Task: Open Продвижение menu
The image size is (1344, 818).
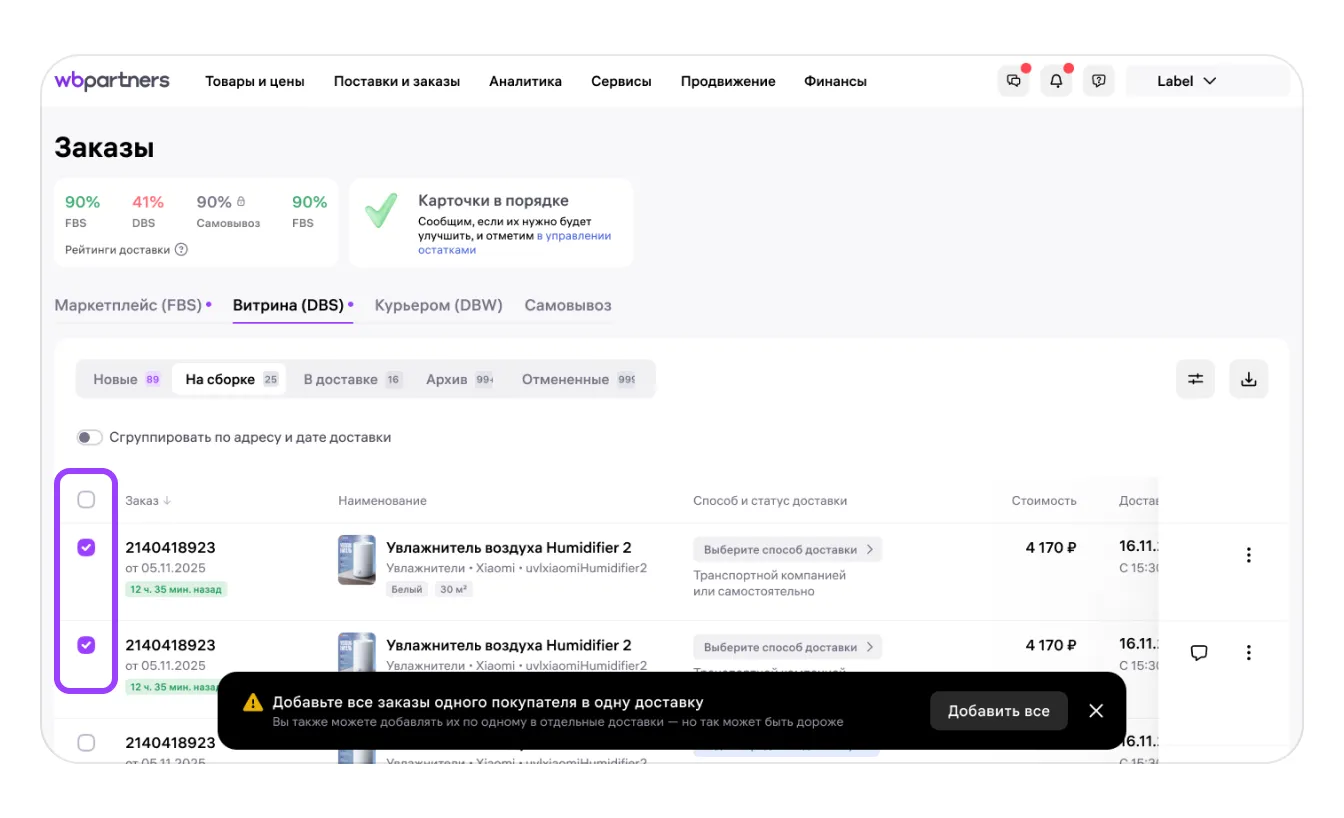Action: point(728,81)
